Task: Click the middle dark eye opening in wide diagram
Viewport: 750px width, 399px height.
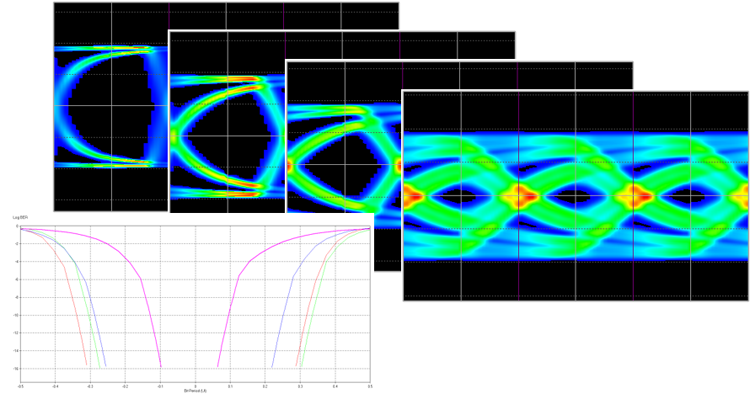Action: tap(574, 196)
